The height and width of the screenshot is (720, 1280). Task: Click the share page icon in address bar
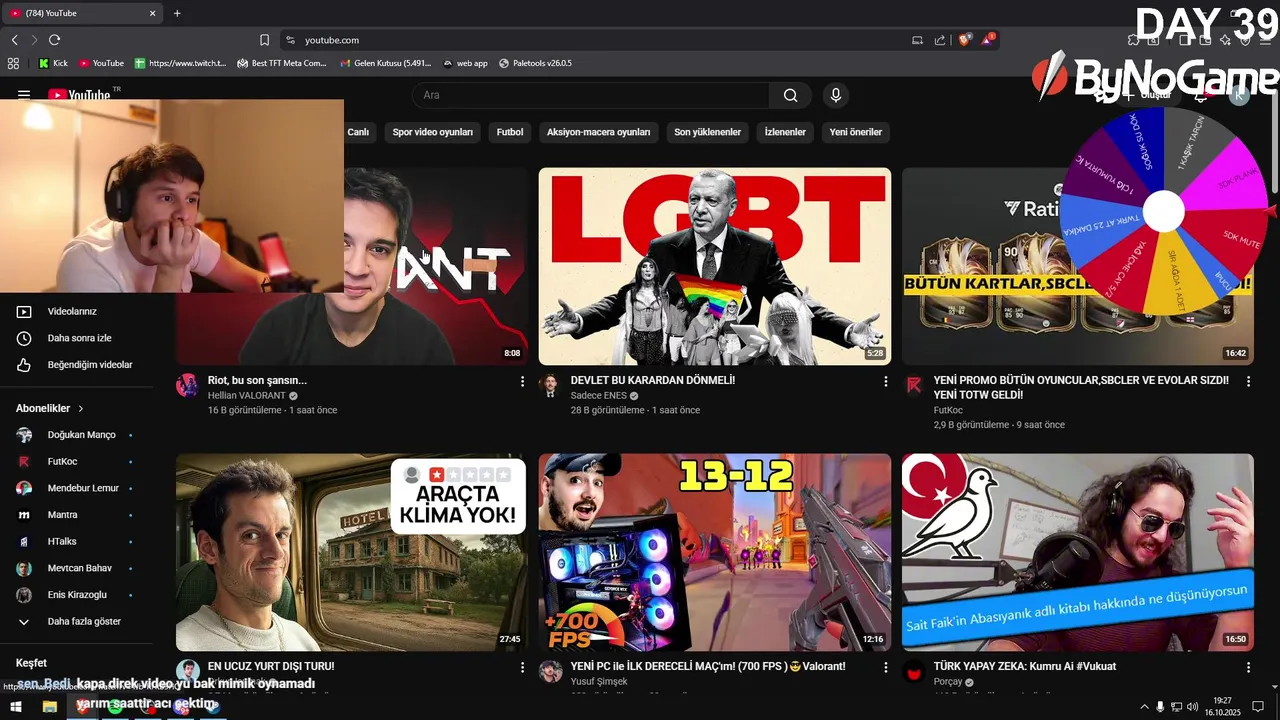[940, 40]
